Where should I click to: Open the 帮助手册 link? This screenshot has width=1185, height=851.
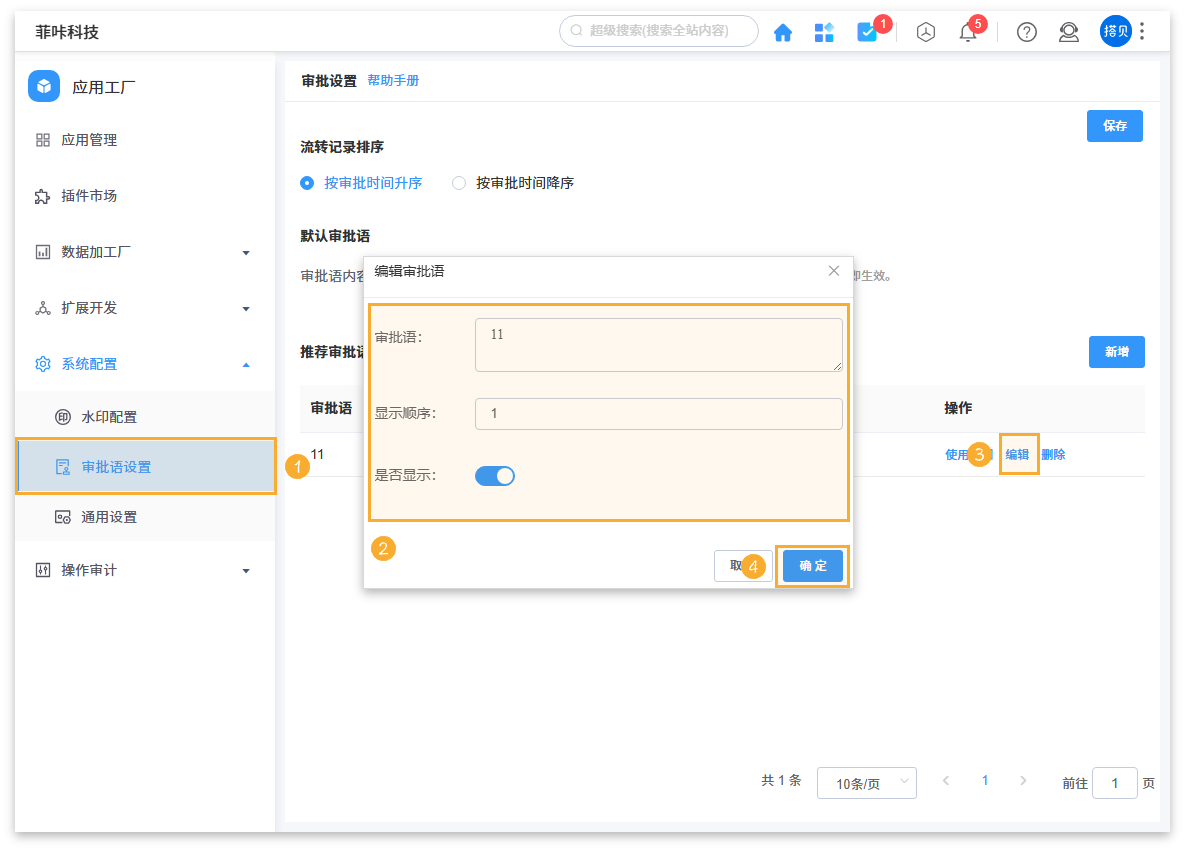click(393, 81)
